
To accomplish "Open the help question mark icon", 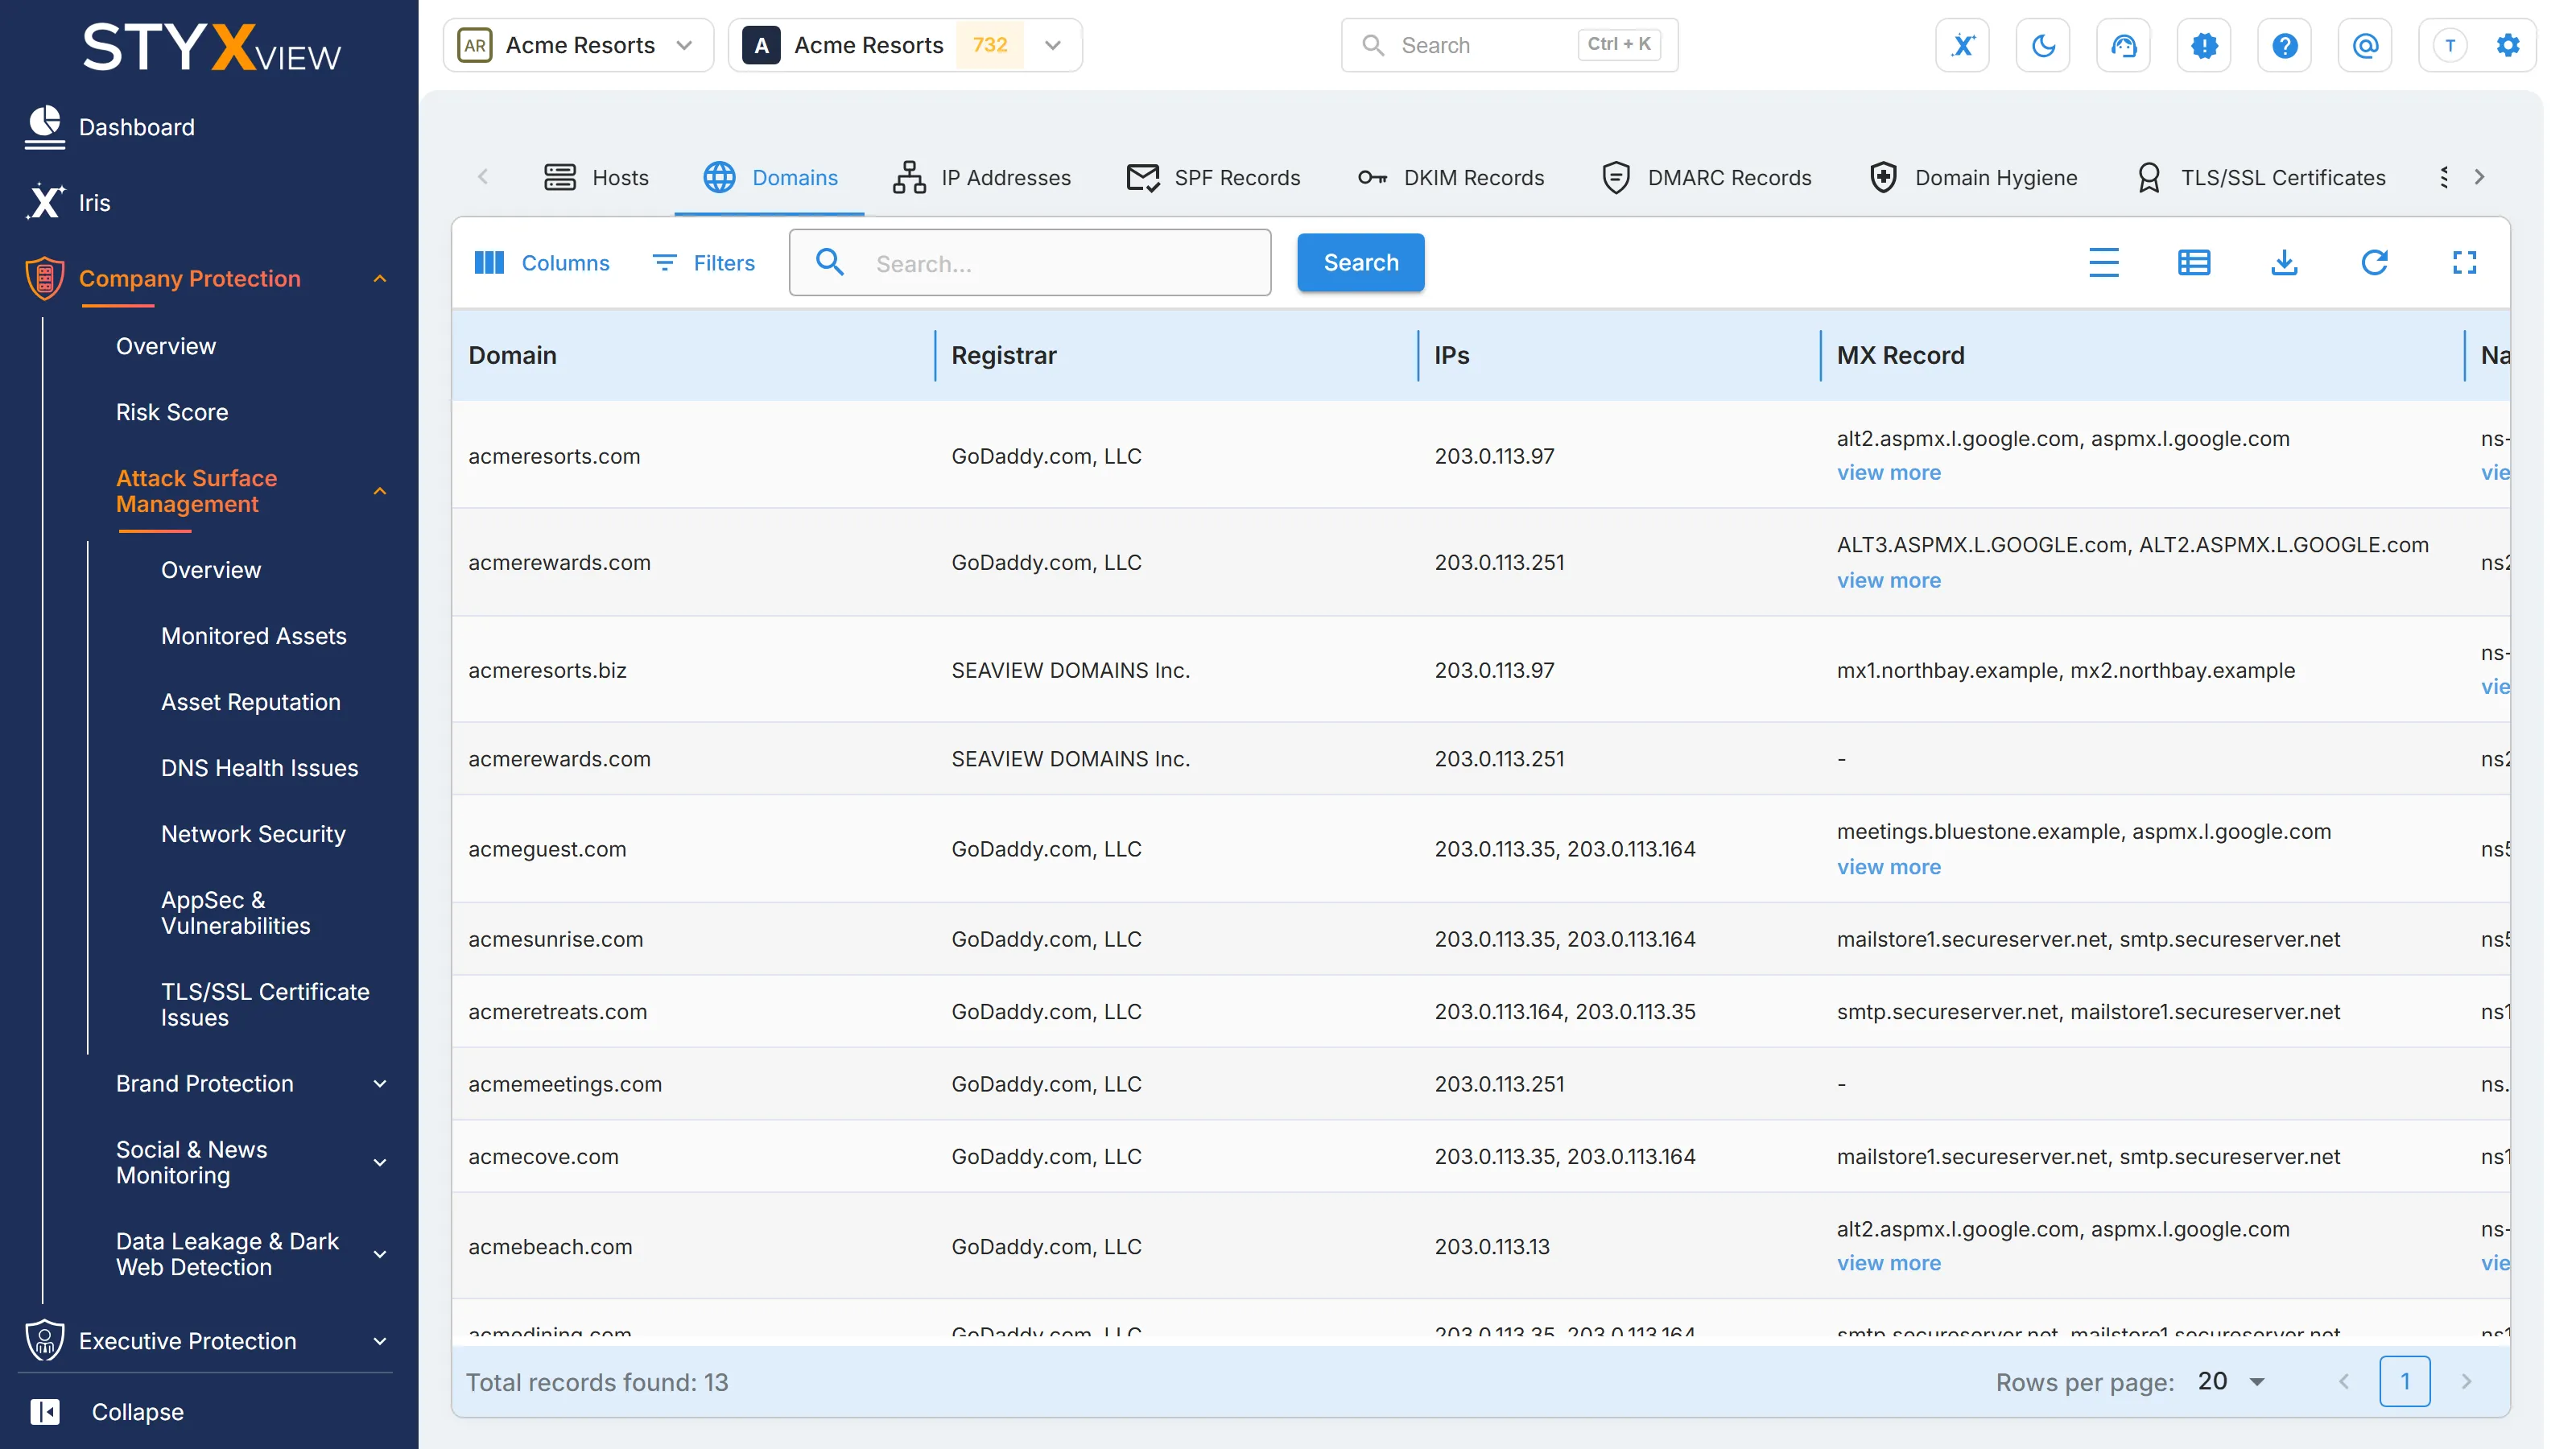I will click(2284, 45).
